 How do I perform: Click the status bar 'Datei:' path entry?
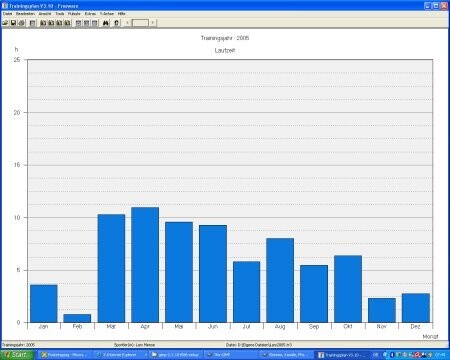coord(259,345)
